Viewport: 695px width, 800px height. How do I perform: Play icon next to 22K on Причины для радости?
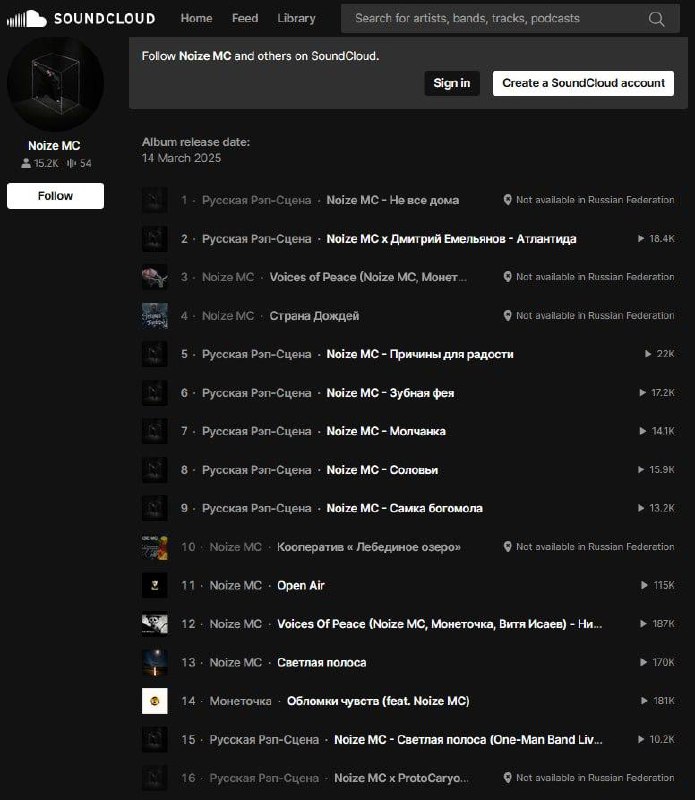pyautogui.click(x=648, y=354)
